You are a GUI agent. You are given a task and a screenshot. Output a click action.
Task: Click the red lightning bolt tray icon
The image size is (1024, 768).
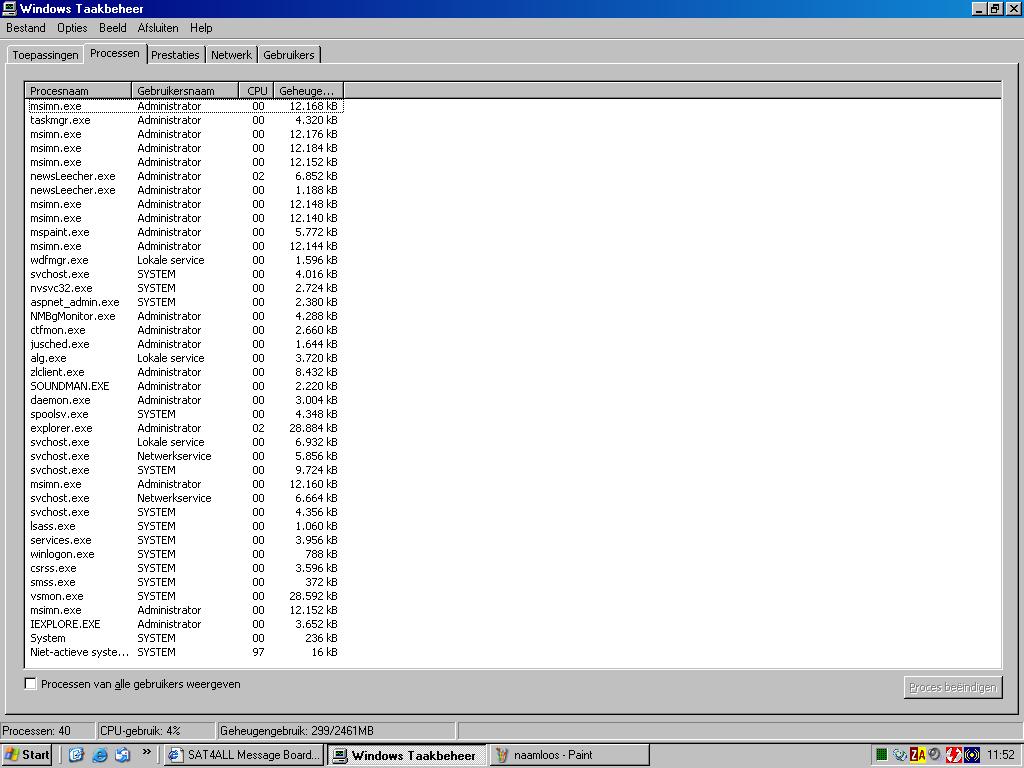(x=953, y=755)
